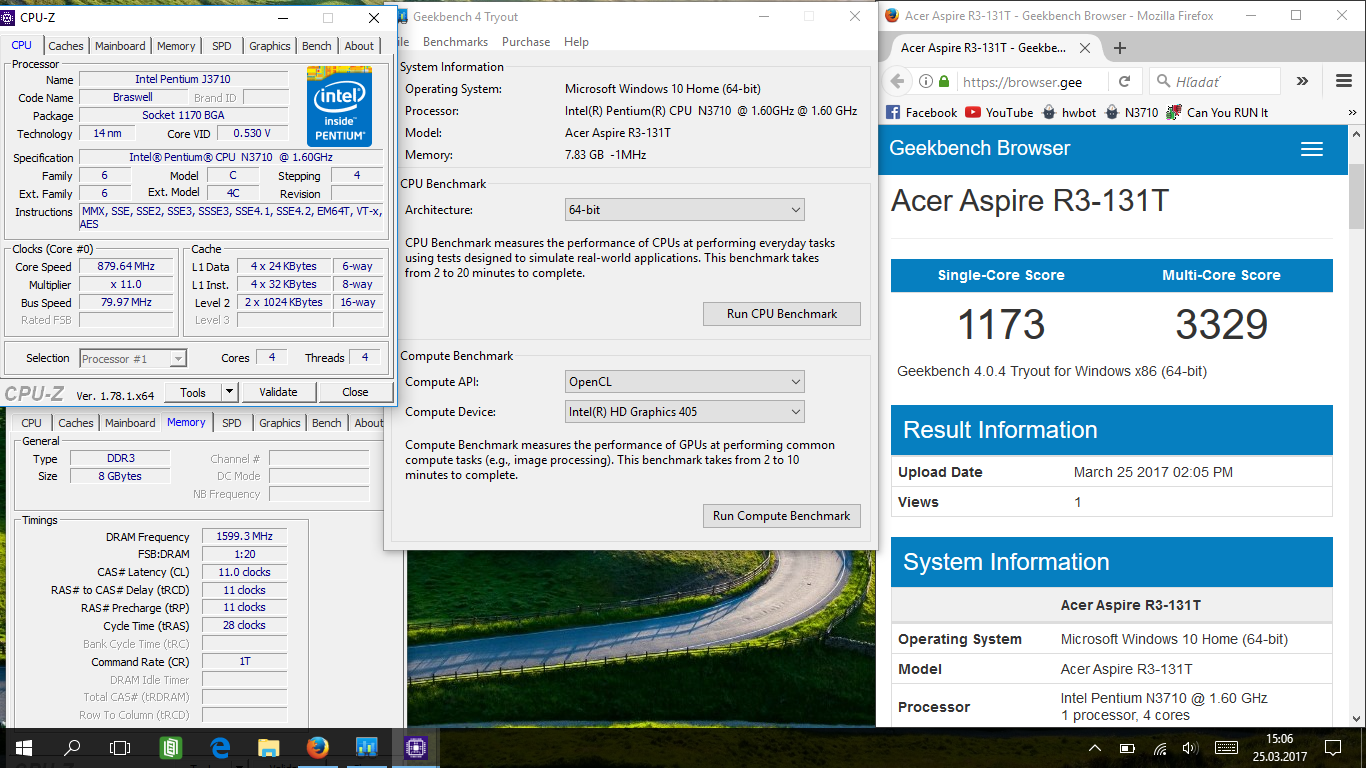The width and height of the screenshot is (1366, 768).
Task: Show hidden system tray icons
Action: (1096, 748)
